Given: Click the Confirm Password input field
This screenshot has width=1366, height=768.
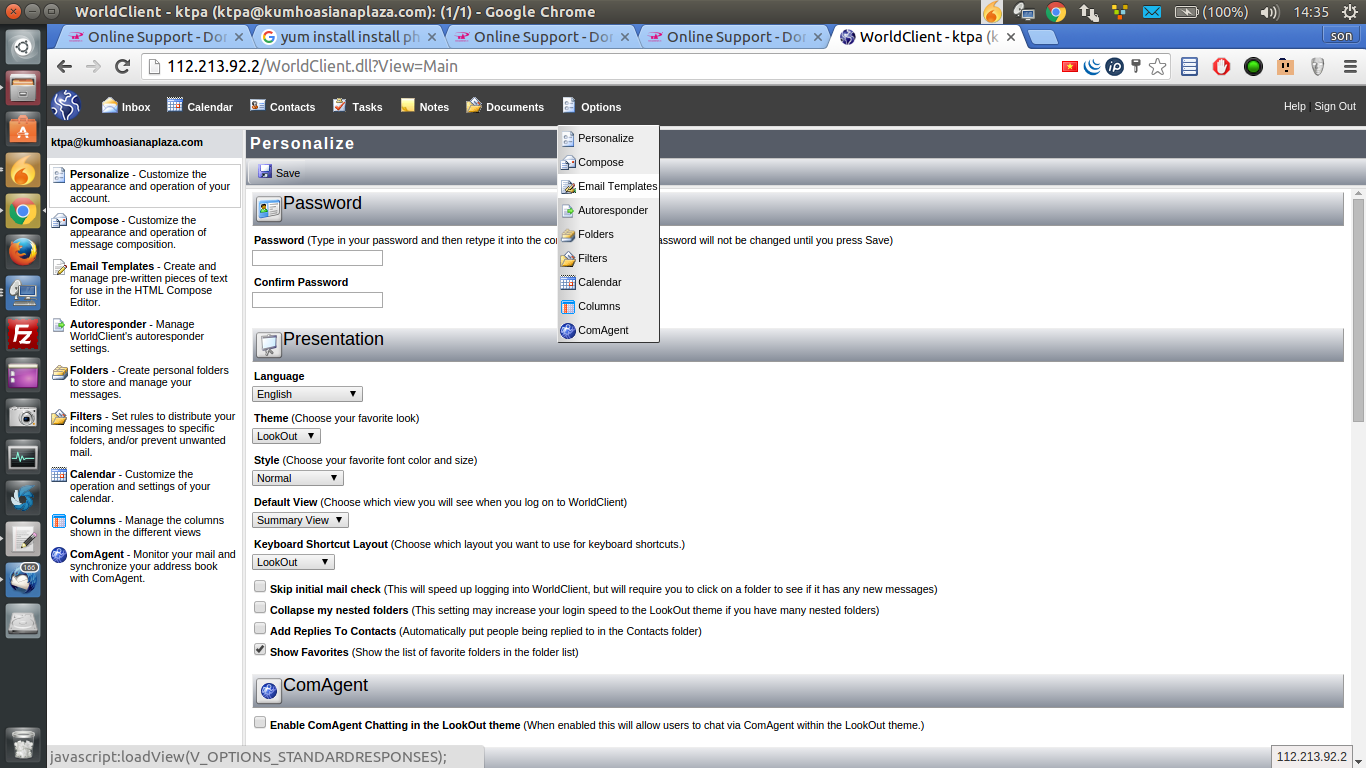Looking at the screenshot, I should click(x=317, y=300).
